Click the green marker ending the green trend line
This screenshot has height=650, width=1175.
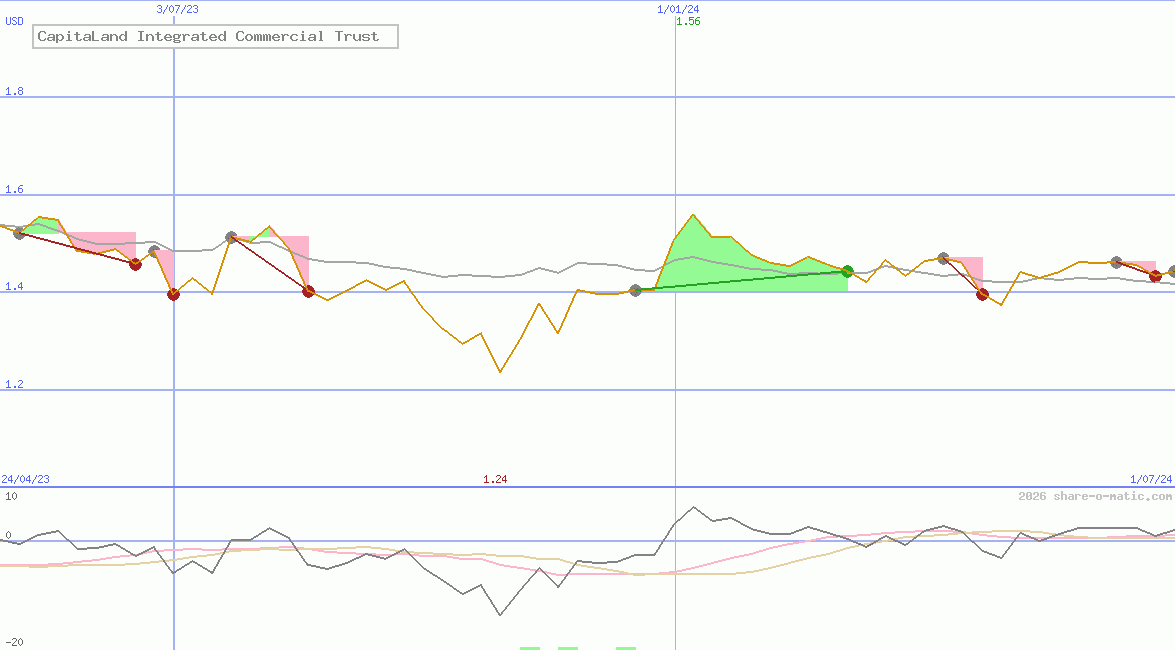click(x=847, y=271)
